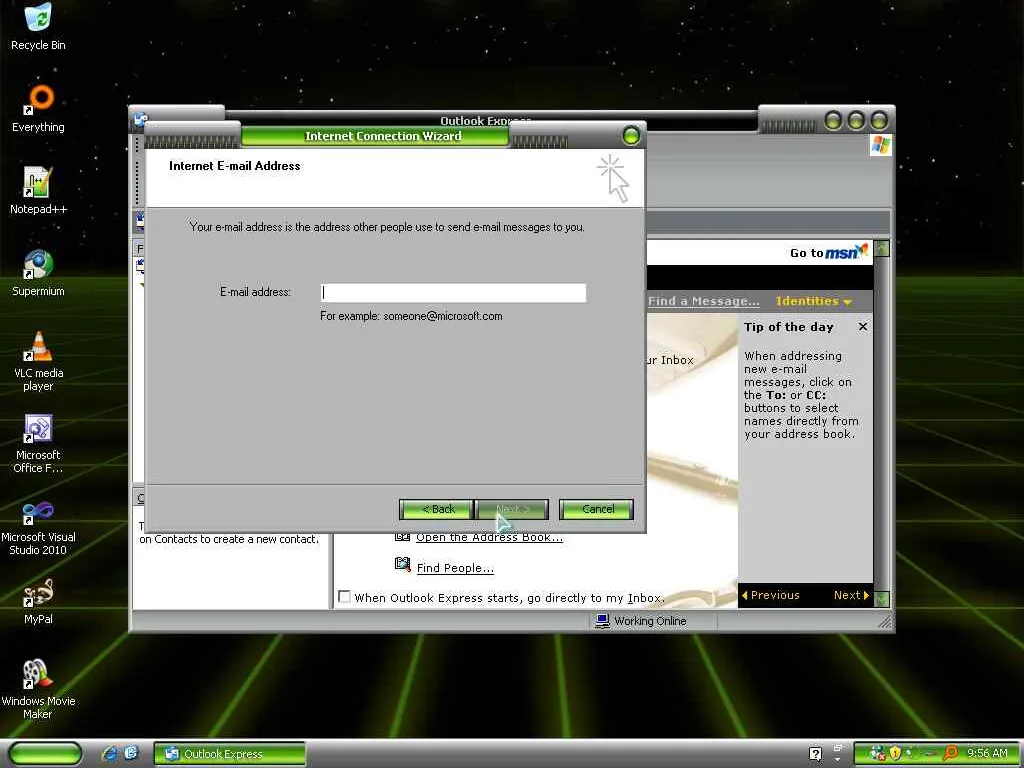Screen dimensions: 1024x768
Task: Click the Find People link
Action: [455, 568]
